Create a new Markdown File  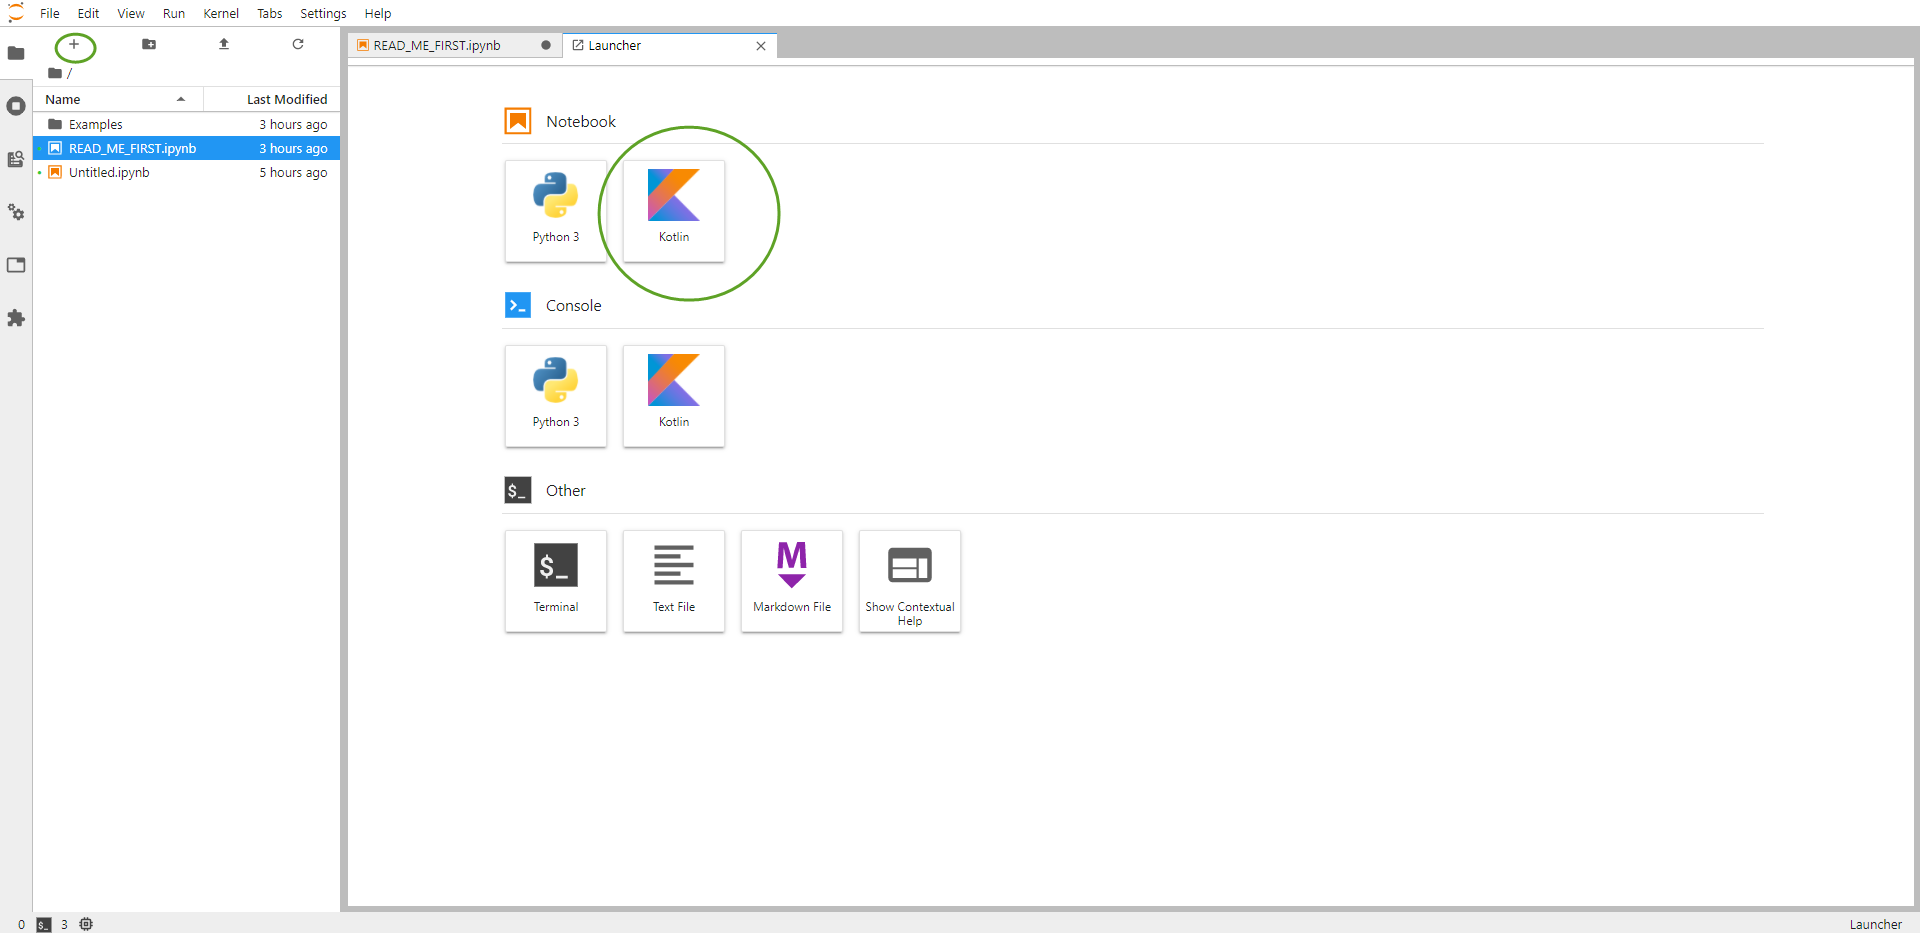pyautogui.click(x=791, y=581)
